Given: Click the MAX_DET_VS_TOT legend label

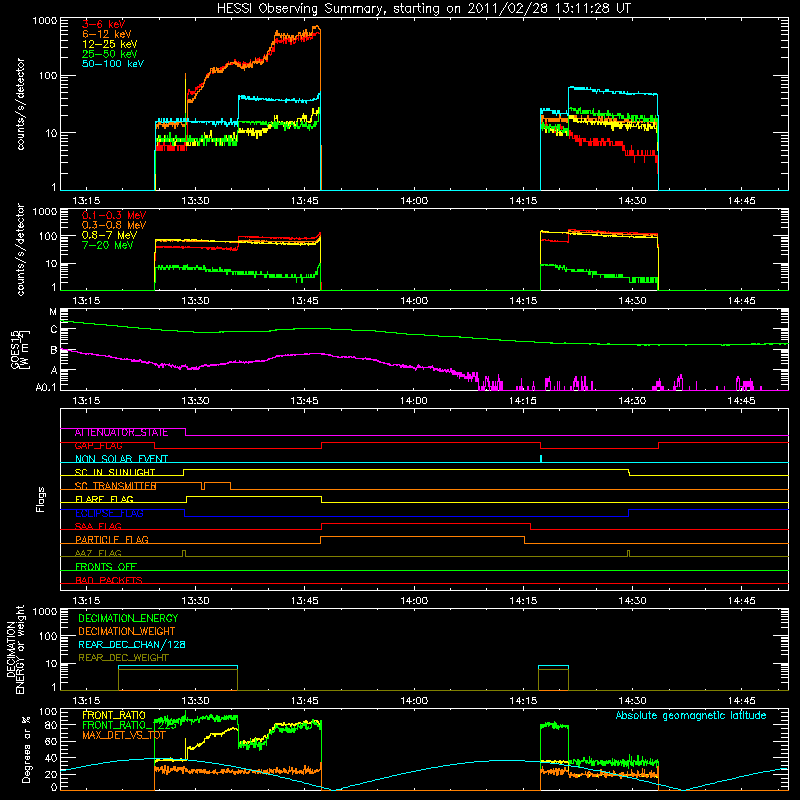Looking at the screenshot, I should [x=124, y=736].
